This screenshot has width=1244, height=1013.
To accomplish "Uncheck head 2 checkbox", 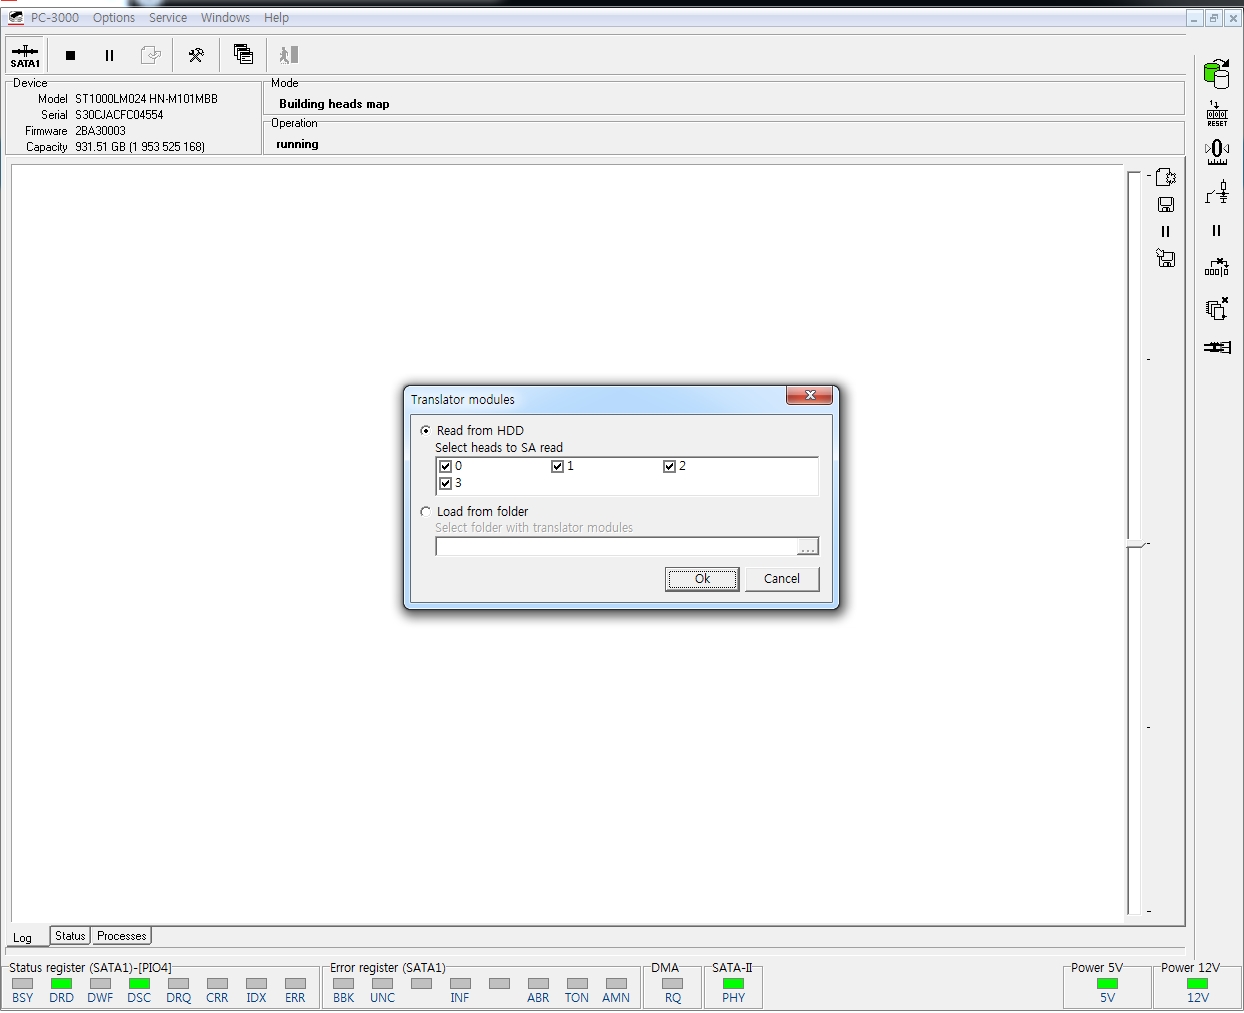I will [669, 466].
